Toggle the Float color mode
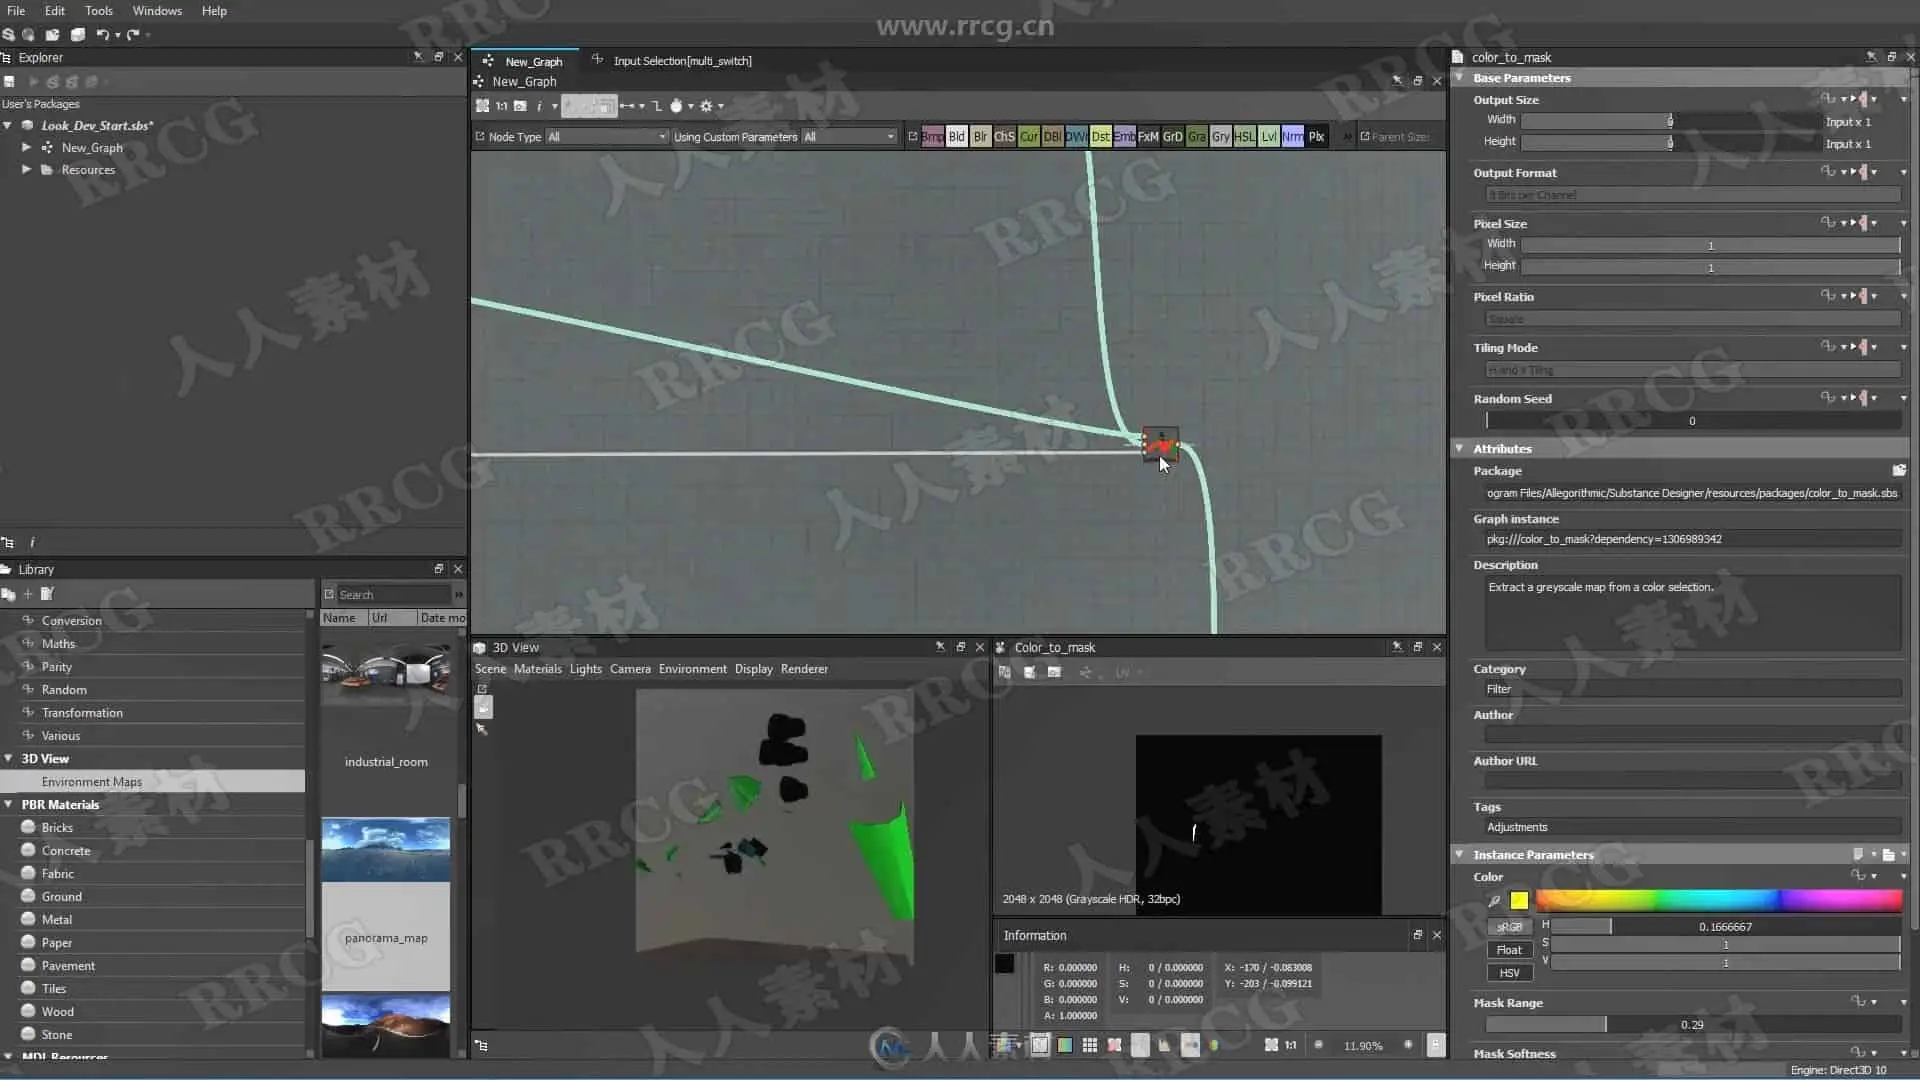The image size is (1920, 1080). click(1508, 950)
